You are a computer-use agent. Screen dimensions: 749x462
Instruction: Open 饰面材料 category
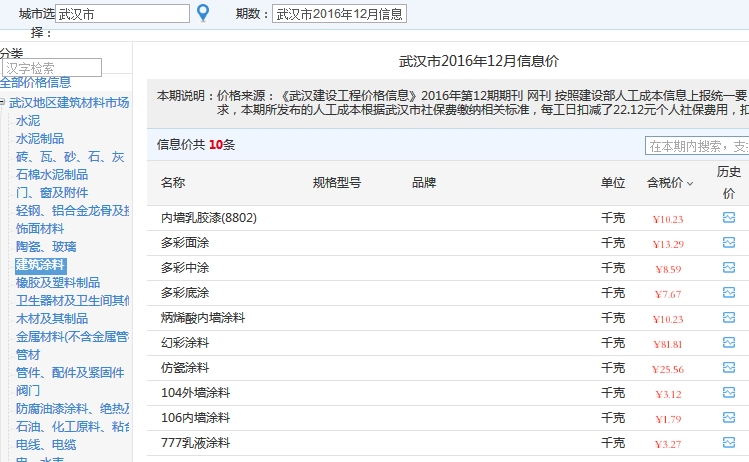(x=40, y=229)
